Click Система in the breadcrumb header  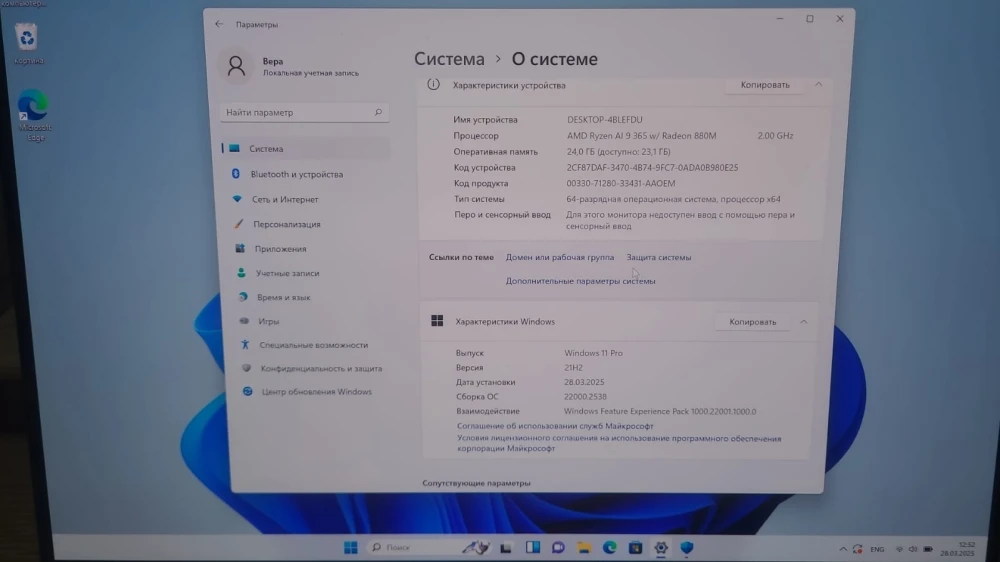[449, 59]
